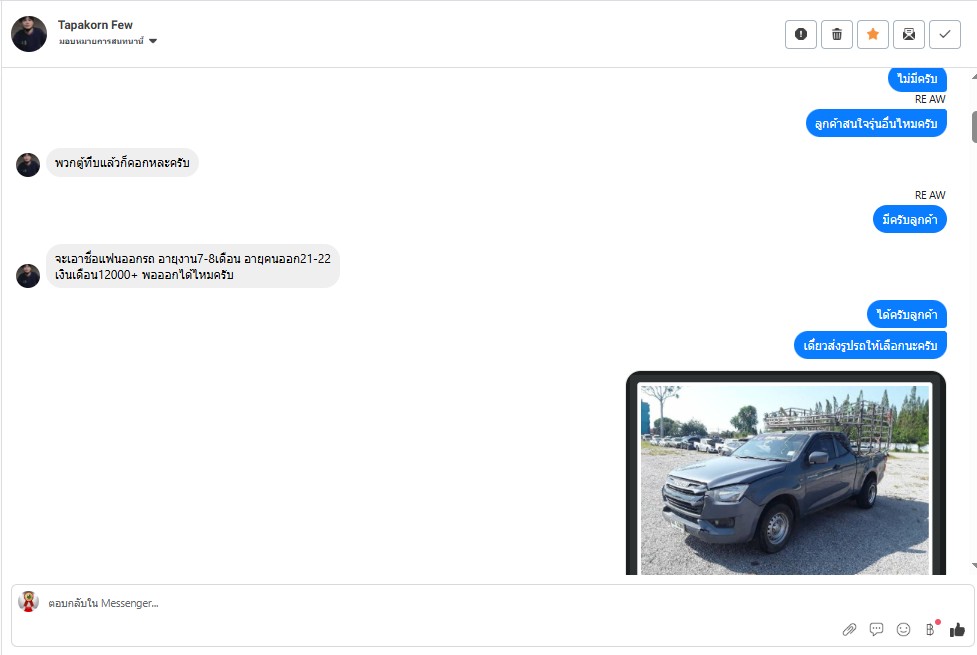
Task: Attach a file with the paperclip icon
Action: (849, 629)
